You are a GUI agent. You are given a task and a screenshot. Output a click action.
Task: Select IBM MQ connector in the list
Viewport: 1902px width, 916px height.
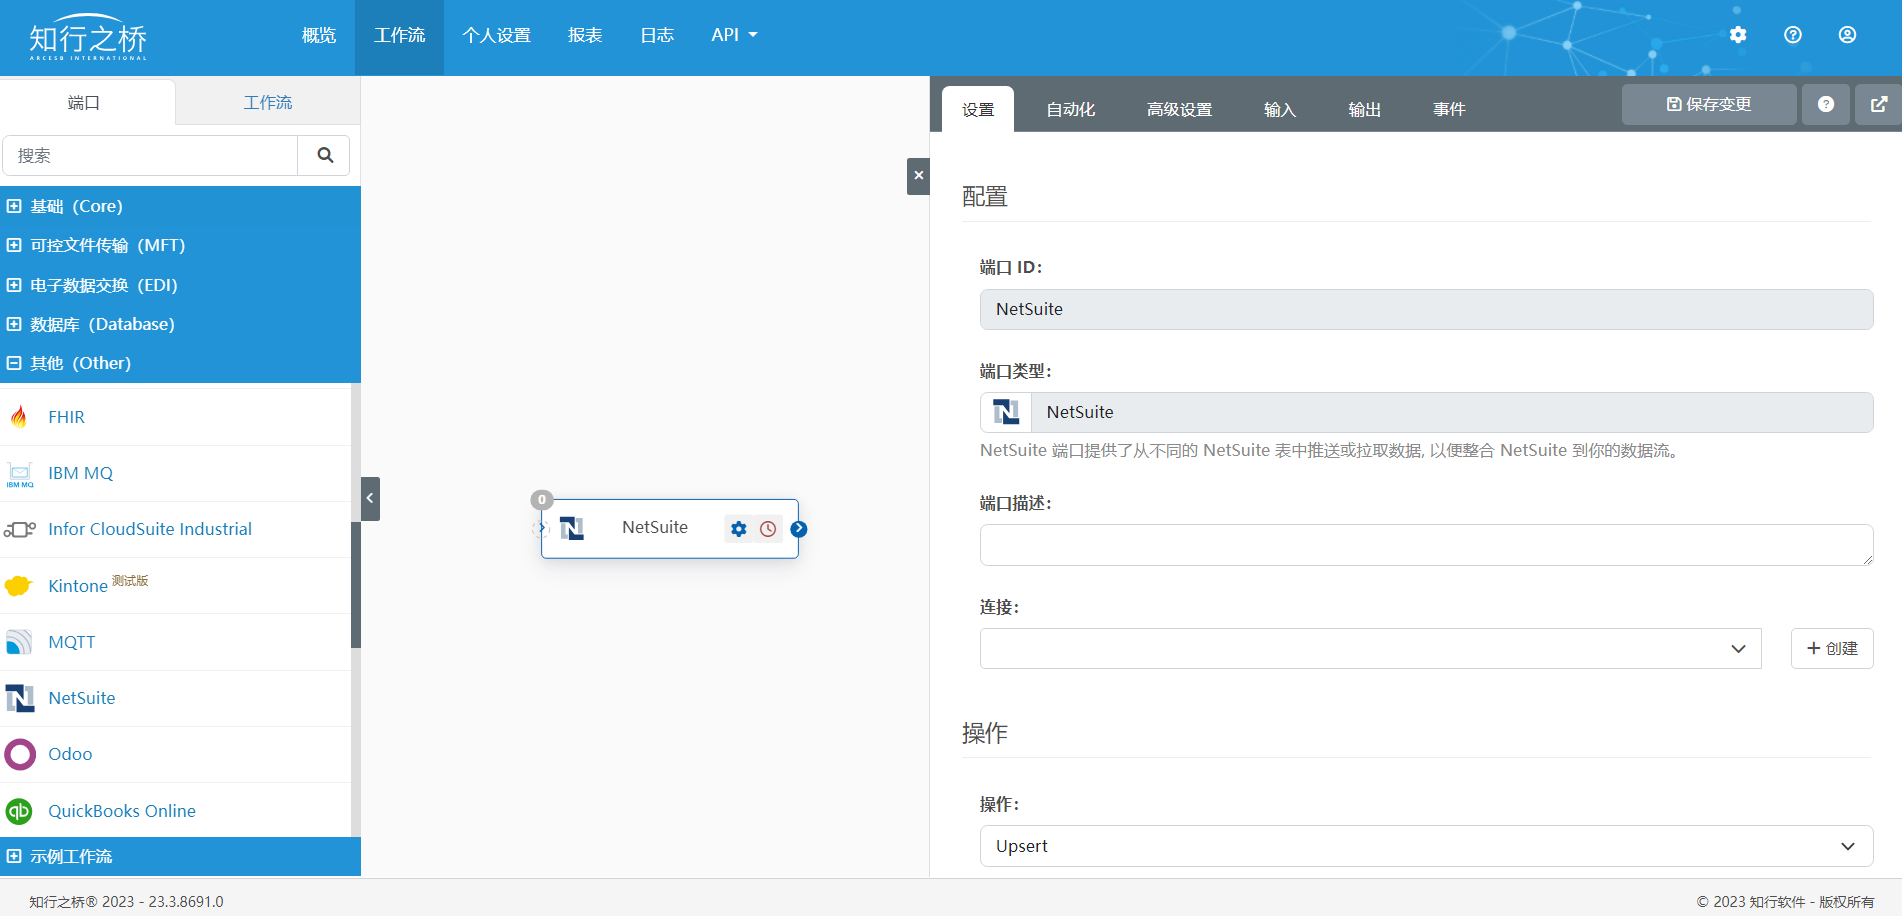175,473
